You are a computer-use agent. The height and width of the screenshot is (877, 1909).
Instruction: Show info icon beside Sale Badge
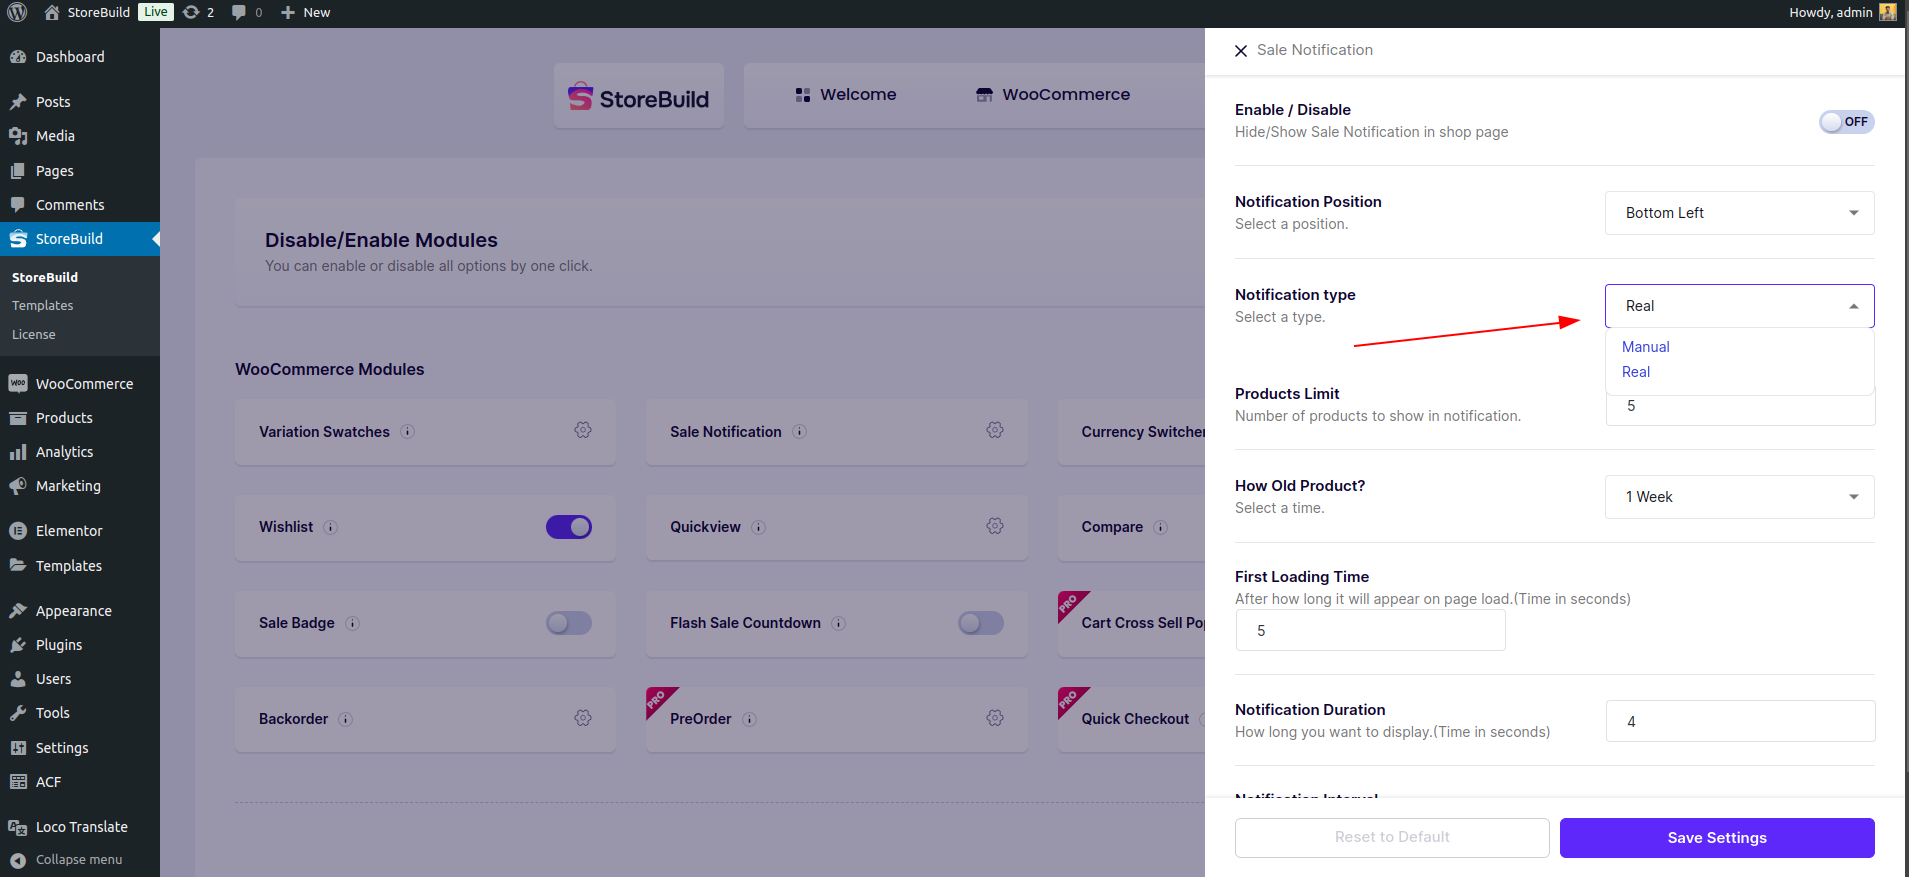(x=353, y=624)
